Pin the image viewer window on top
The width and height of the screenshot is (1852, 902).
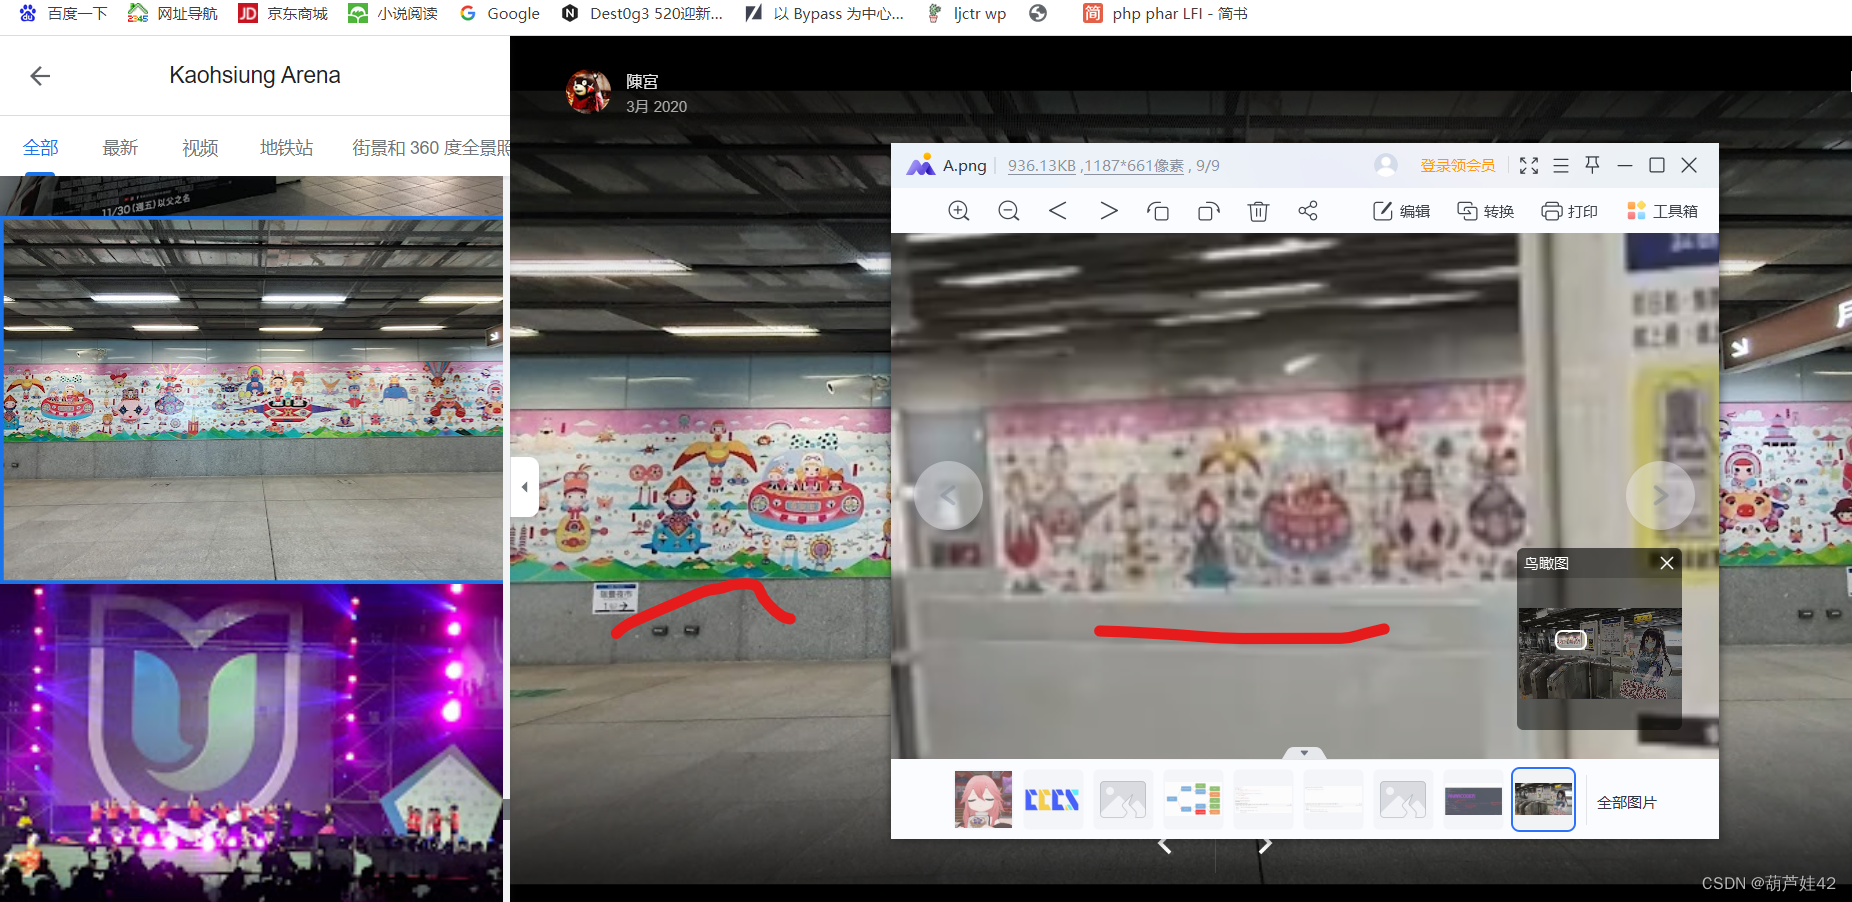(x=1593, y=165)
